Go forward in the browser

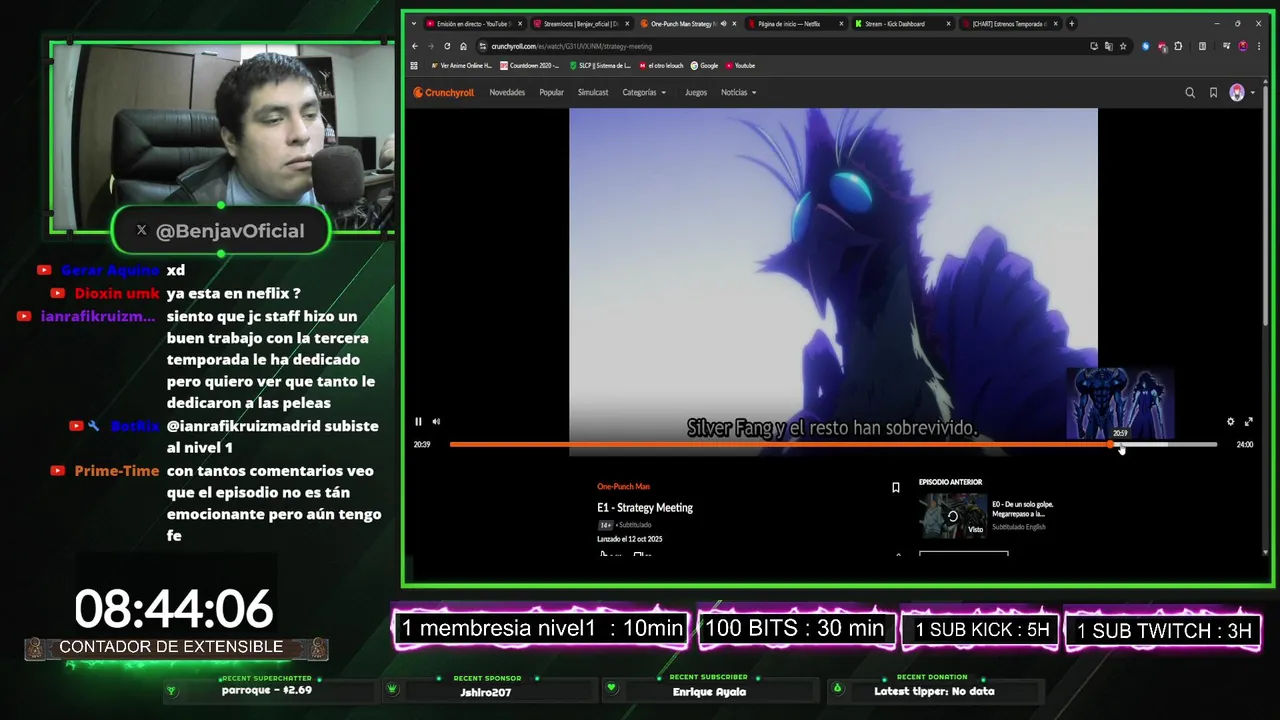pos(431,46)
